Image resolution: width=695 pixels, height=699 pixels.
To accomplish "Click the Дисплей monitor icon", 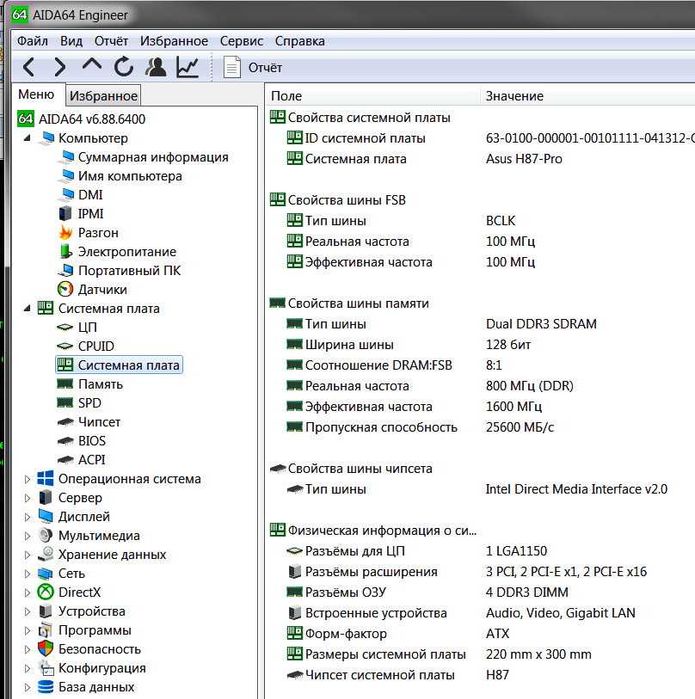I will coord(45,516).
